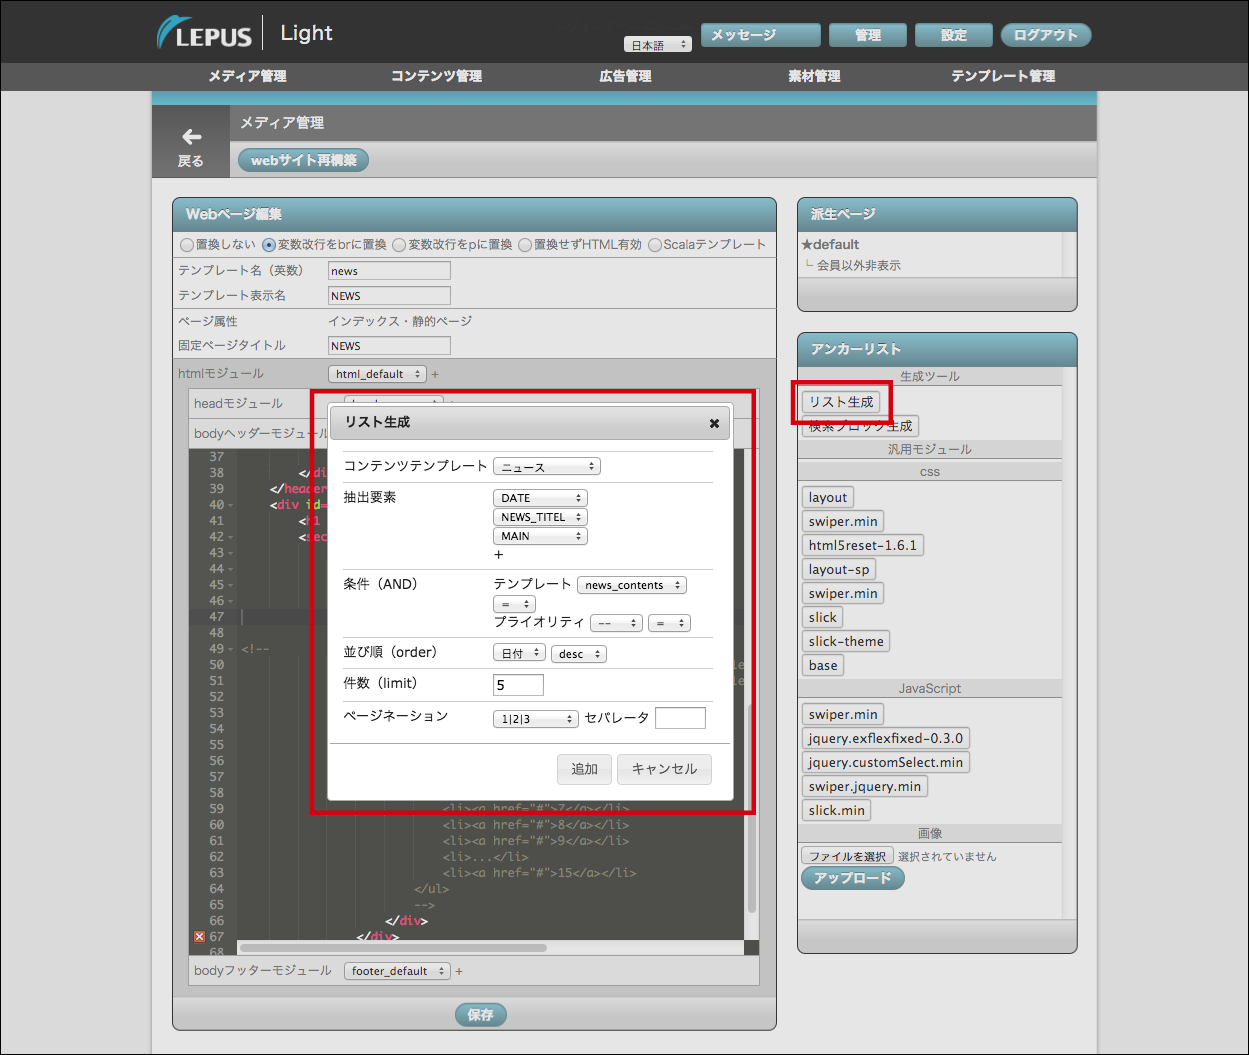1249x1055 pixels.
Task: Select 会員以外非表示 derived page
Action: [858, 265]
